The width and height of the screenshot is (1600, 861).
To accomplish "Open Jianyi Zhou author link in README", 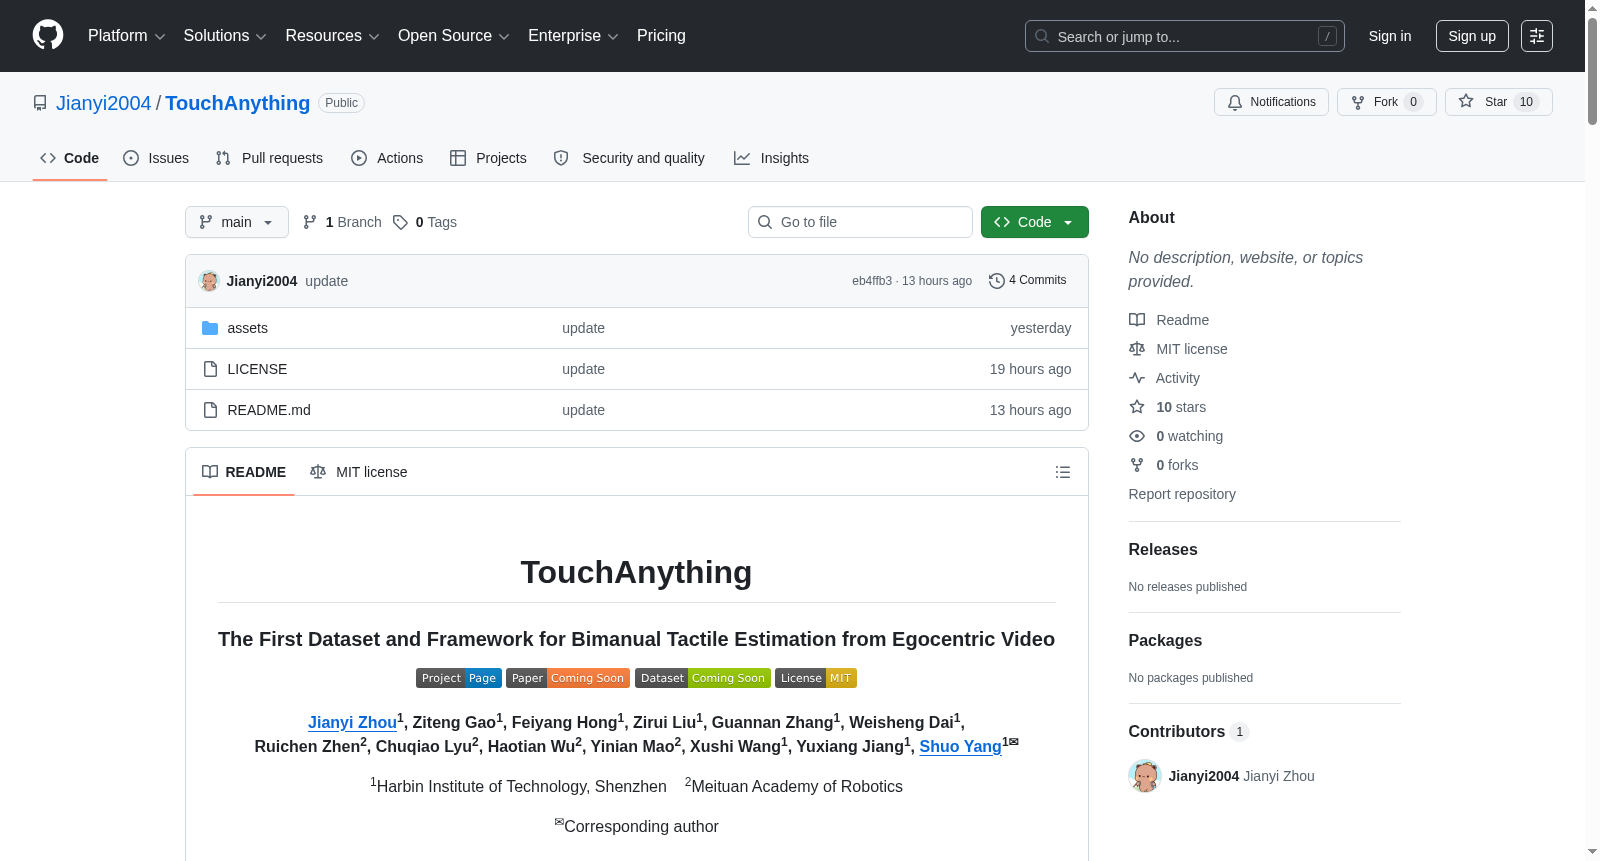I will (x=352, y=722).
